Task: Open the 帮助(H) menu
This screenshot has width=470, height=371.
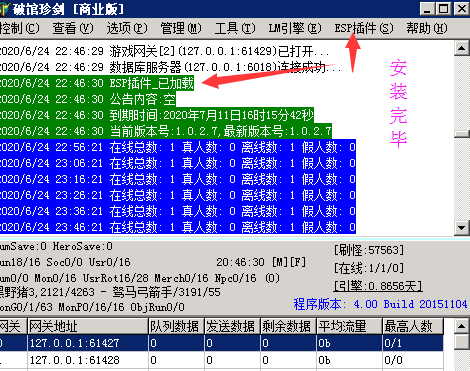Action: [x=427, y=28]
